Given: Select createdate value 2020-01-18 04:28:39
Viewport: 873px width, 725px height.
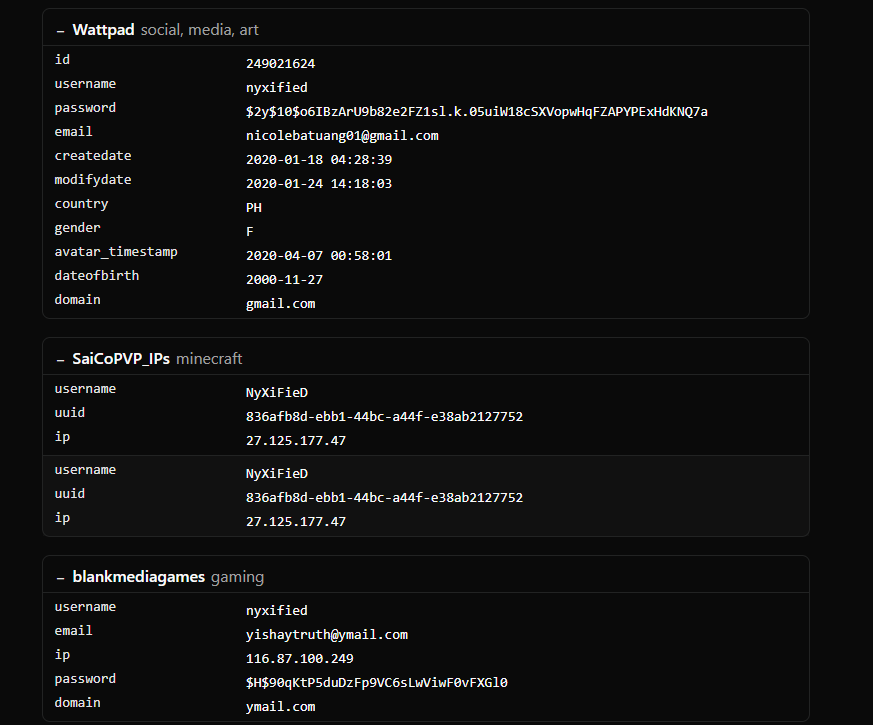Looking at the screenshot, I should coord(319,160).
